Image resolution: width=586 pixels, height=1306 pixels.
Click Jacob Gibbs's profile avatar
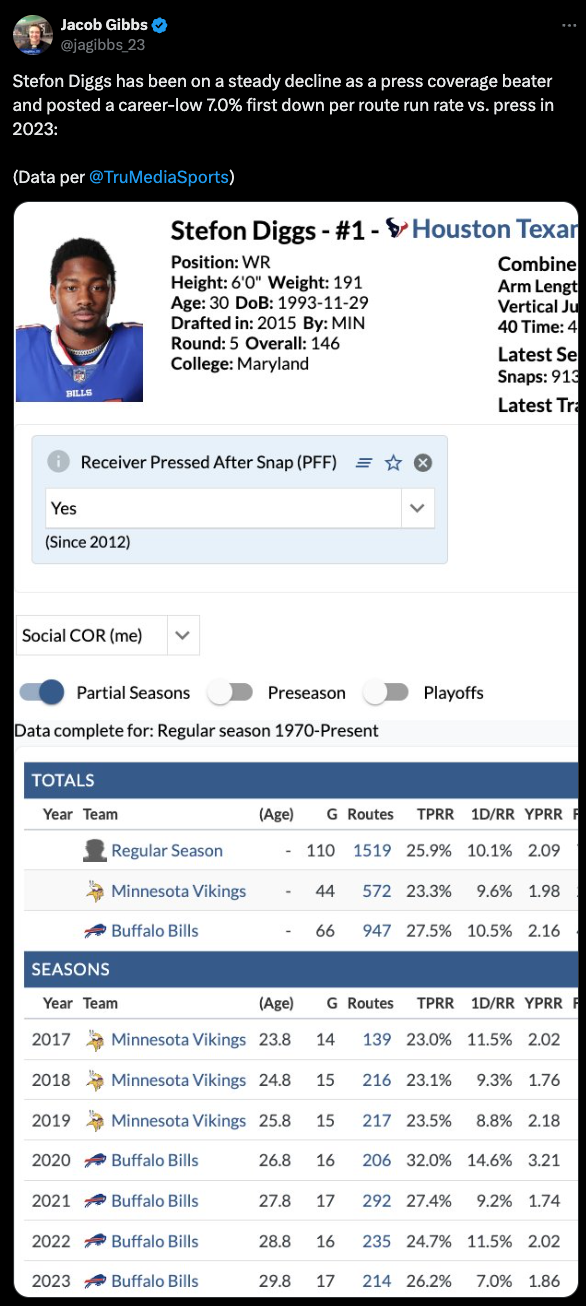click(x=32, y=35)
